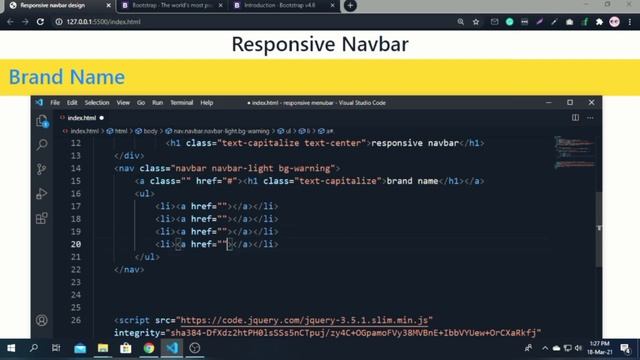
Task: Open the VS Code File menu
Action: 55,102
